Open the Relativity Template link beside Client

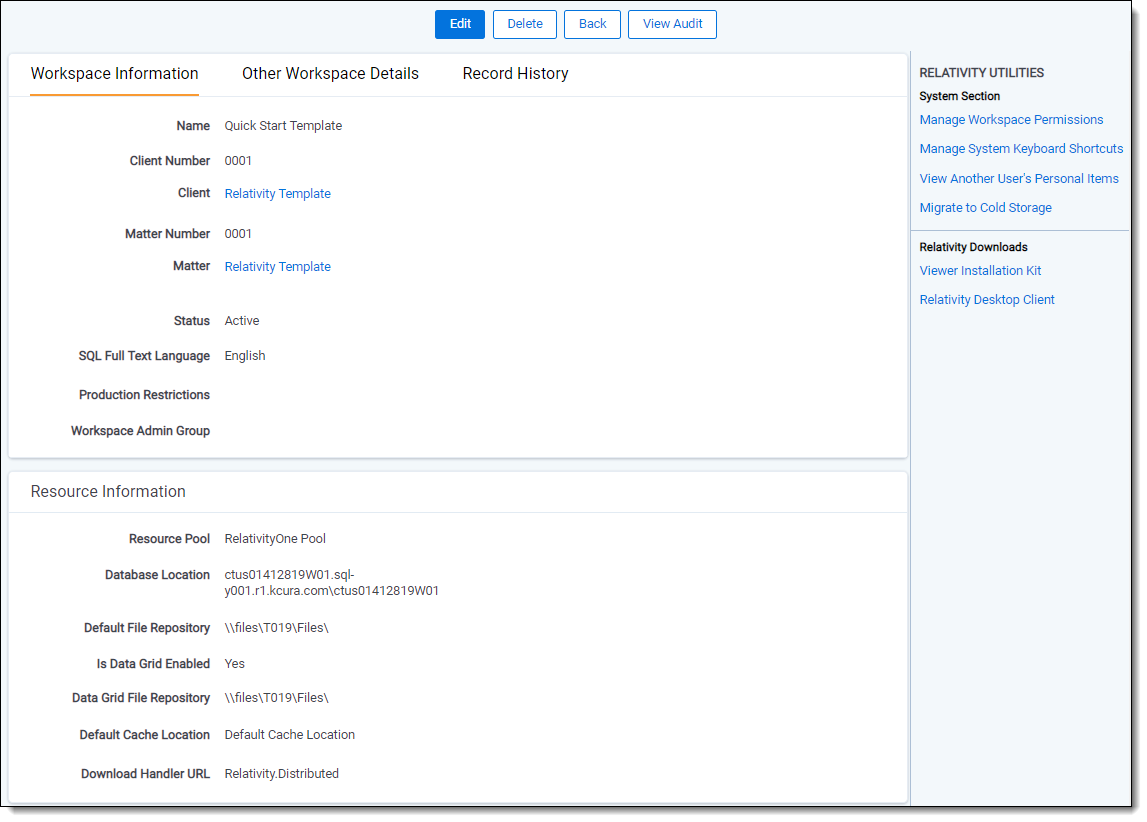(277, 194)
